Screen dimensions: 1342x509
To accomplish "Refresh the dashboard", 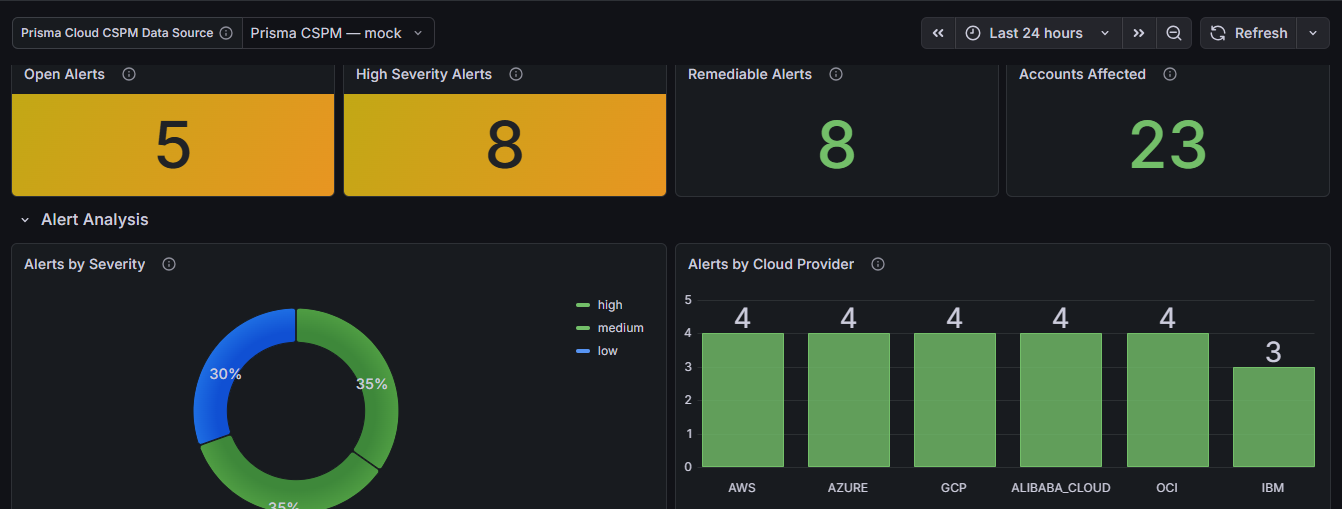I will [1249, 33].
